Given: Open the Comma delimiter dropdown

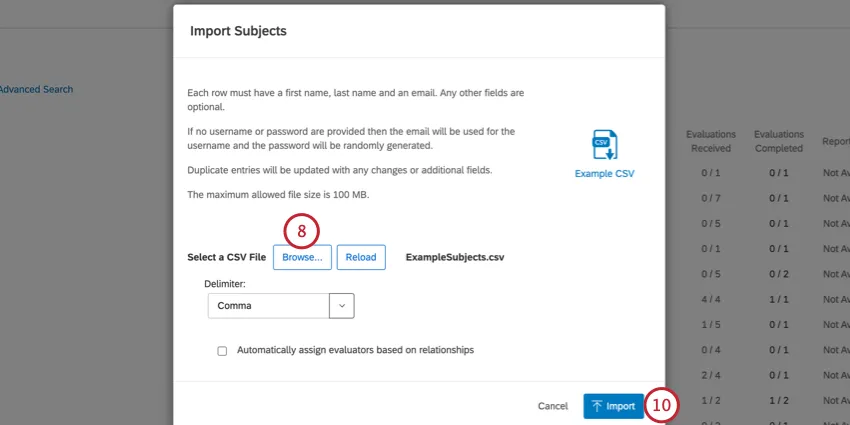Looking at the screenshot, I should (268, 306).
